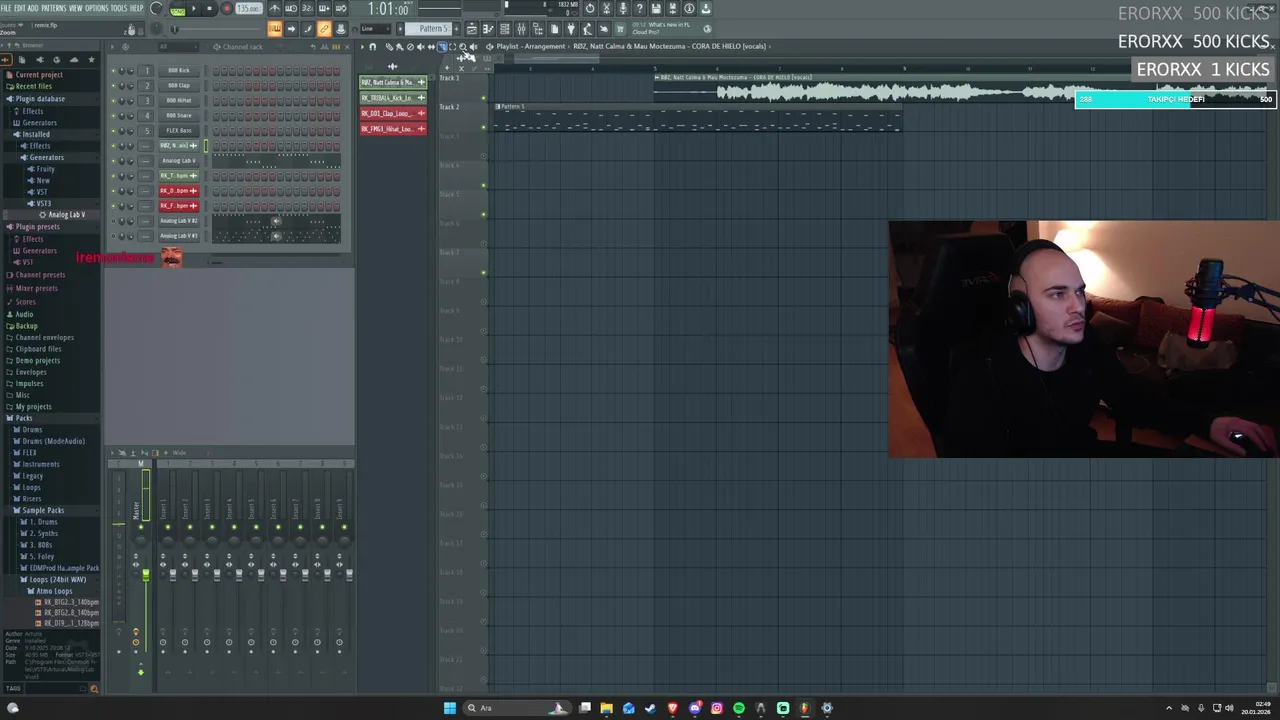1280x720 pixels.
Task: Click the orange link multilink controllers icon
Action: point(324,29)
